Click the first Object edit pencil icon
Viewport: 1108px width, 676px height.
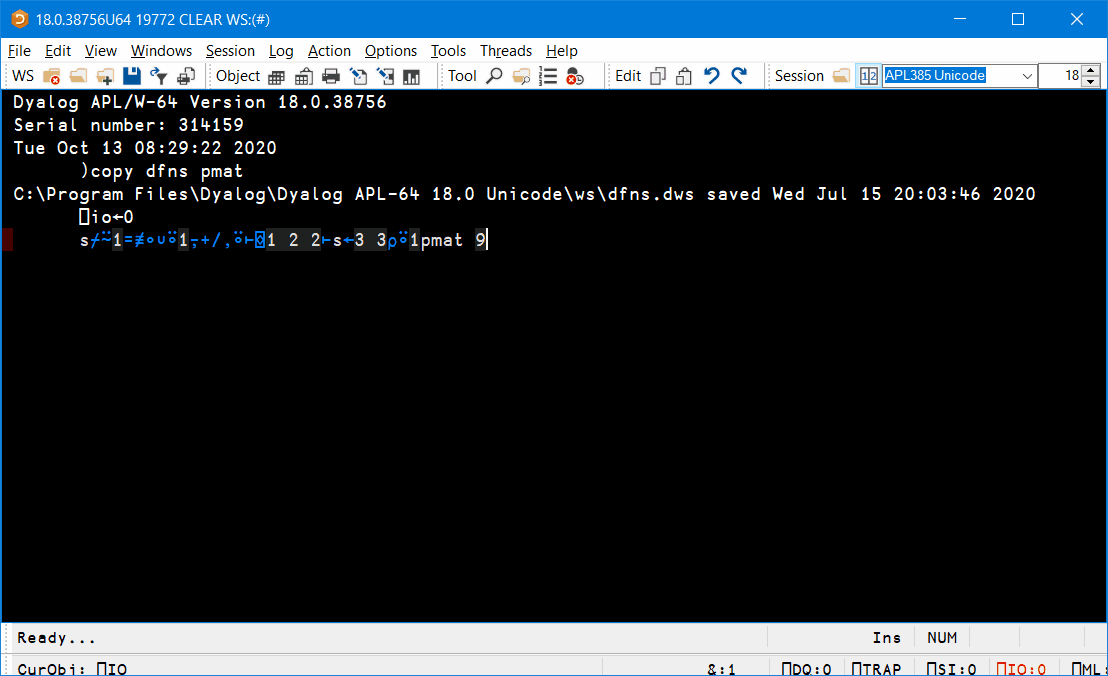[x=358, y=76]
